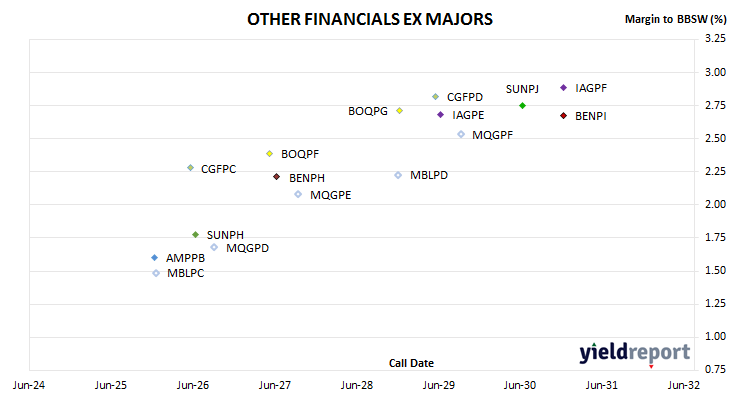
Task: Click the SUNPJ green diamond marker
Action: click(x=522, y=106)
